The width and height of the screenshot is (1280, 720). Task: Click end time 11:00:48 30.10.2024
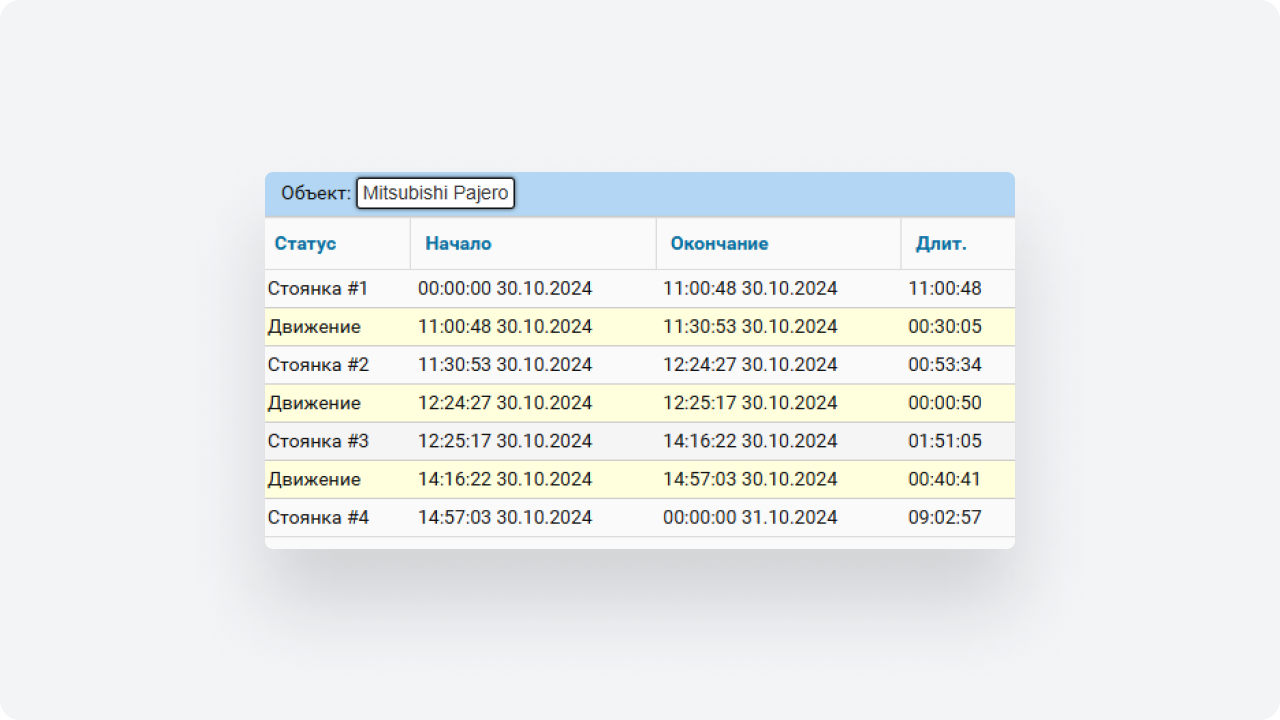click(750, 289)
